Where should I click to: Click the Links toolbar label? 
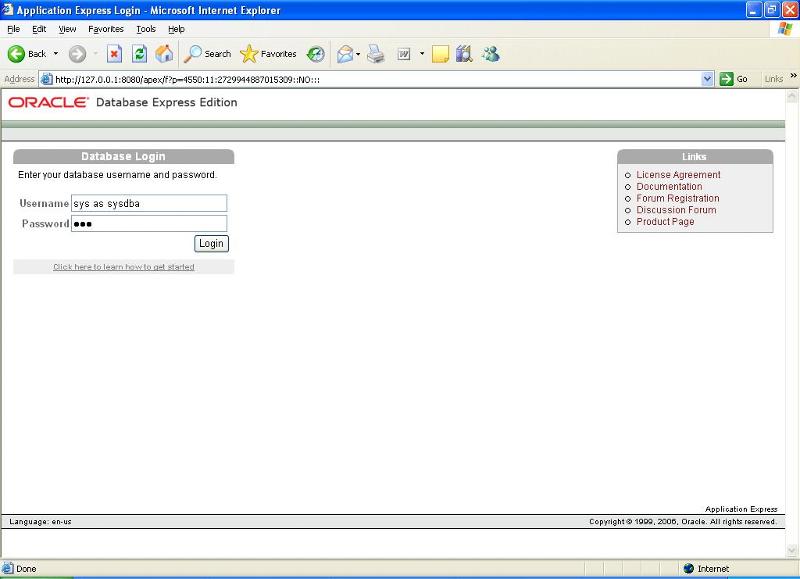pos(773,79)
